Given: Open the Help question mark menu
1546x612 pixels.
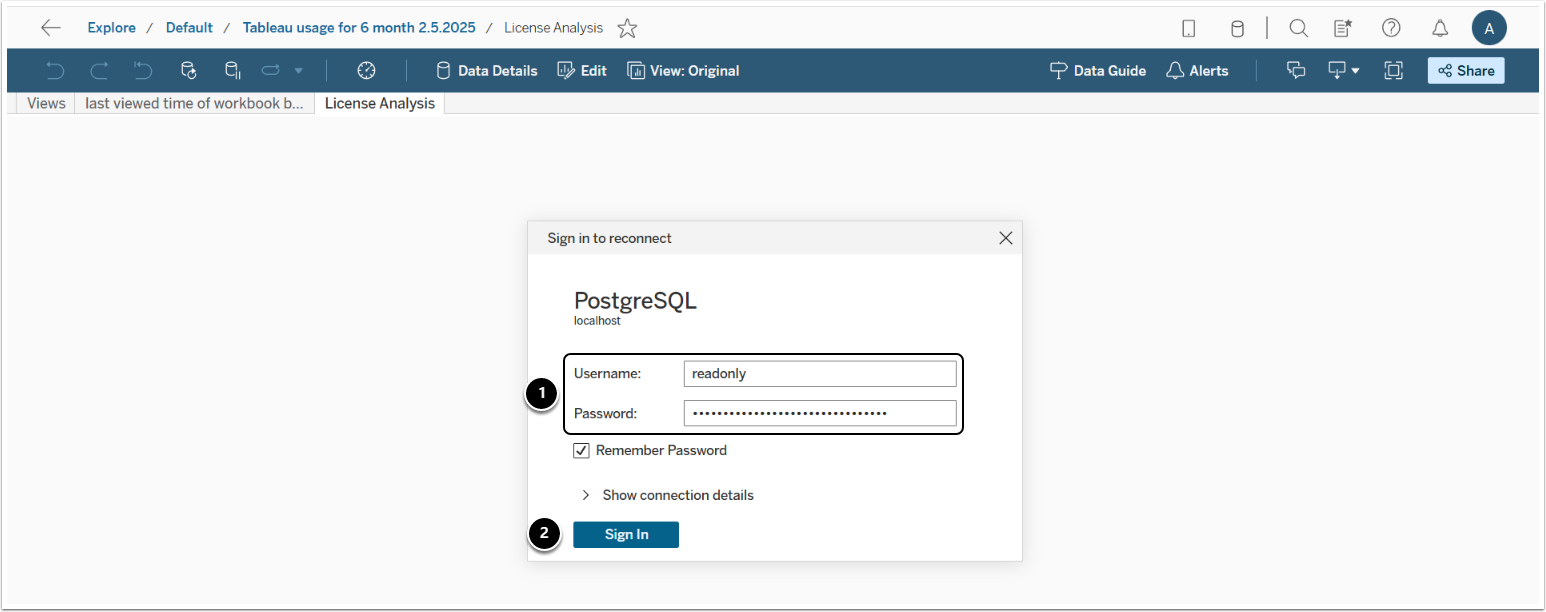Looking at the screenshot, I should pos(1391,28).
